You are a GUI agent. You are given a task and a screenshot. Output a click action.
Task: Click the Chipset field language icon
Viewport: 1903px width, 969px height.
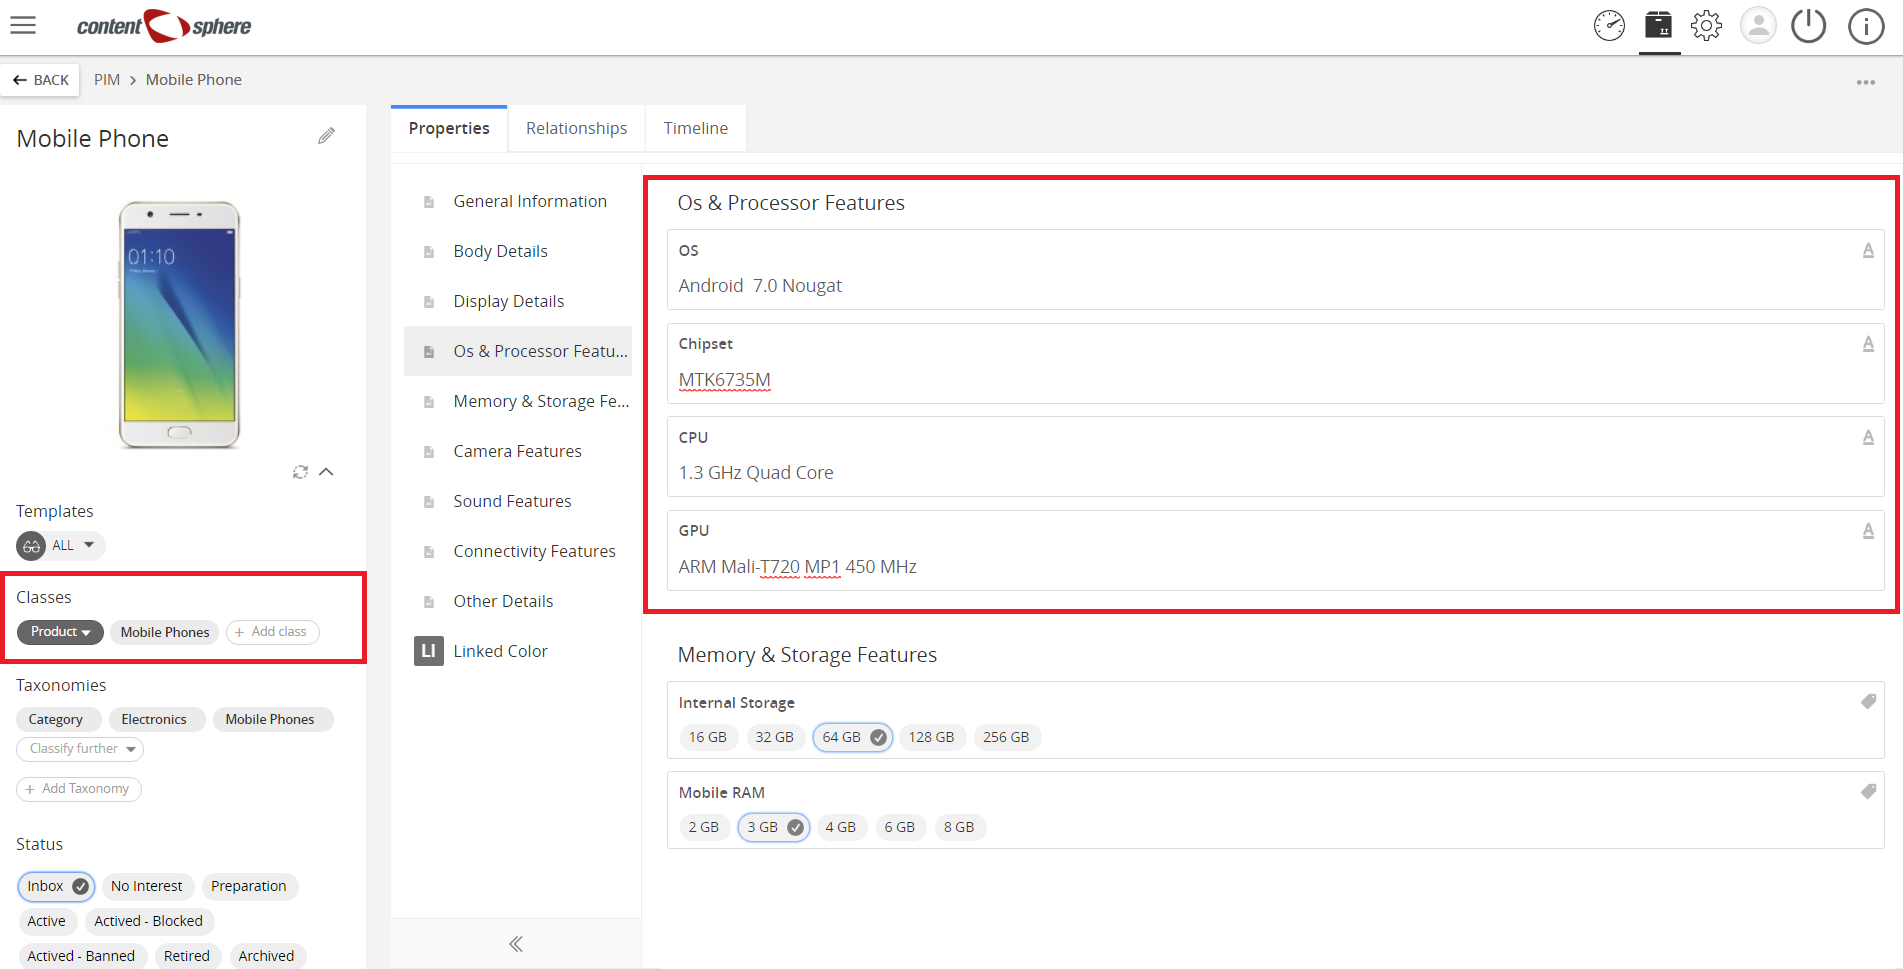pos(1868,344)
